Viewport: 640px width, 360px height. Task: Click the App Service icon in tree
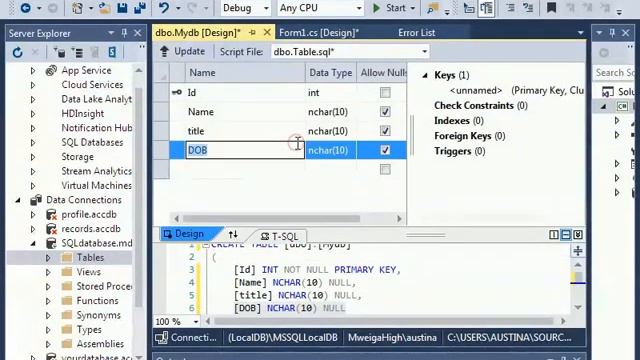pyautogui.click(x=51, y=70)
